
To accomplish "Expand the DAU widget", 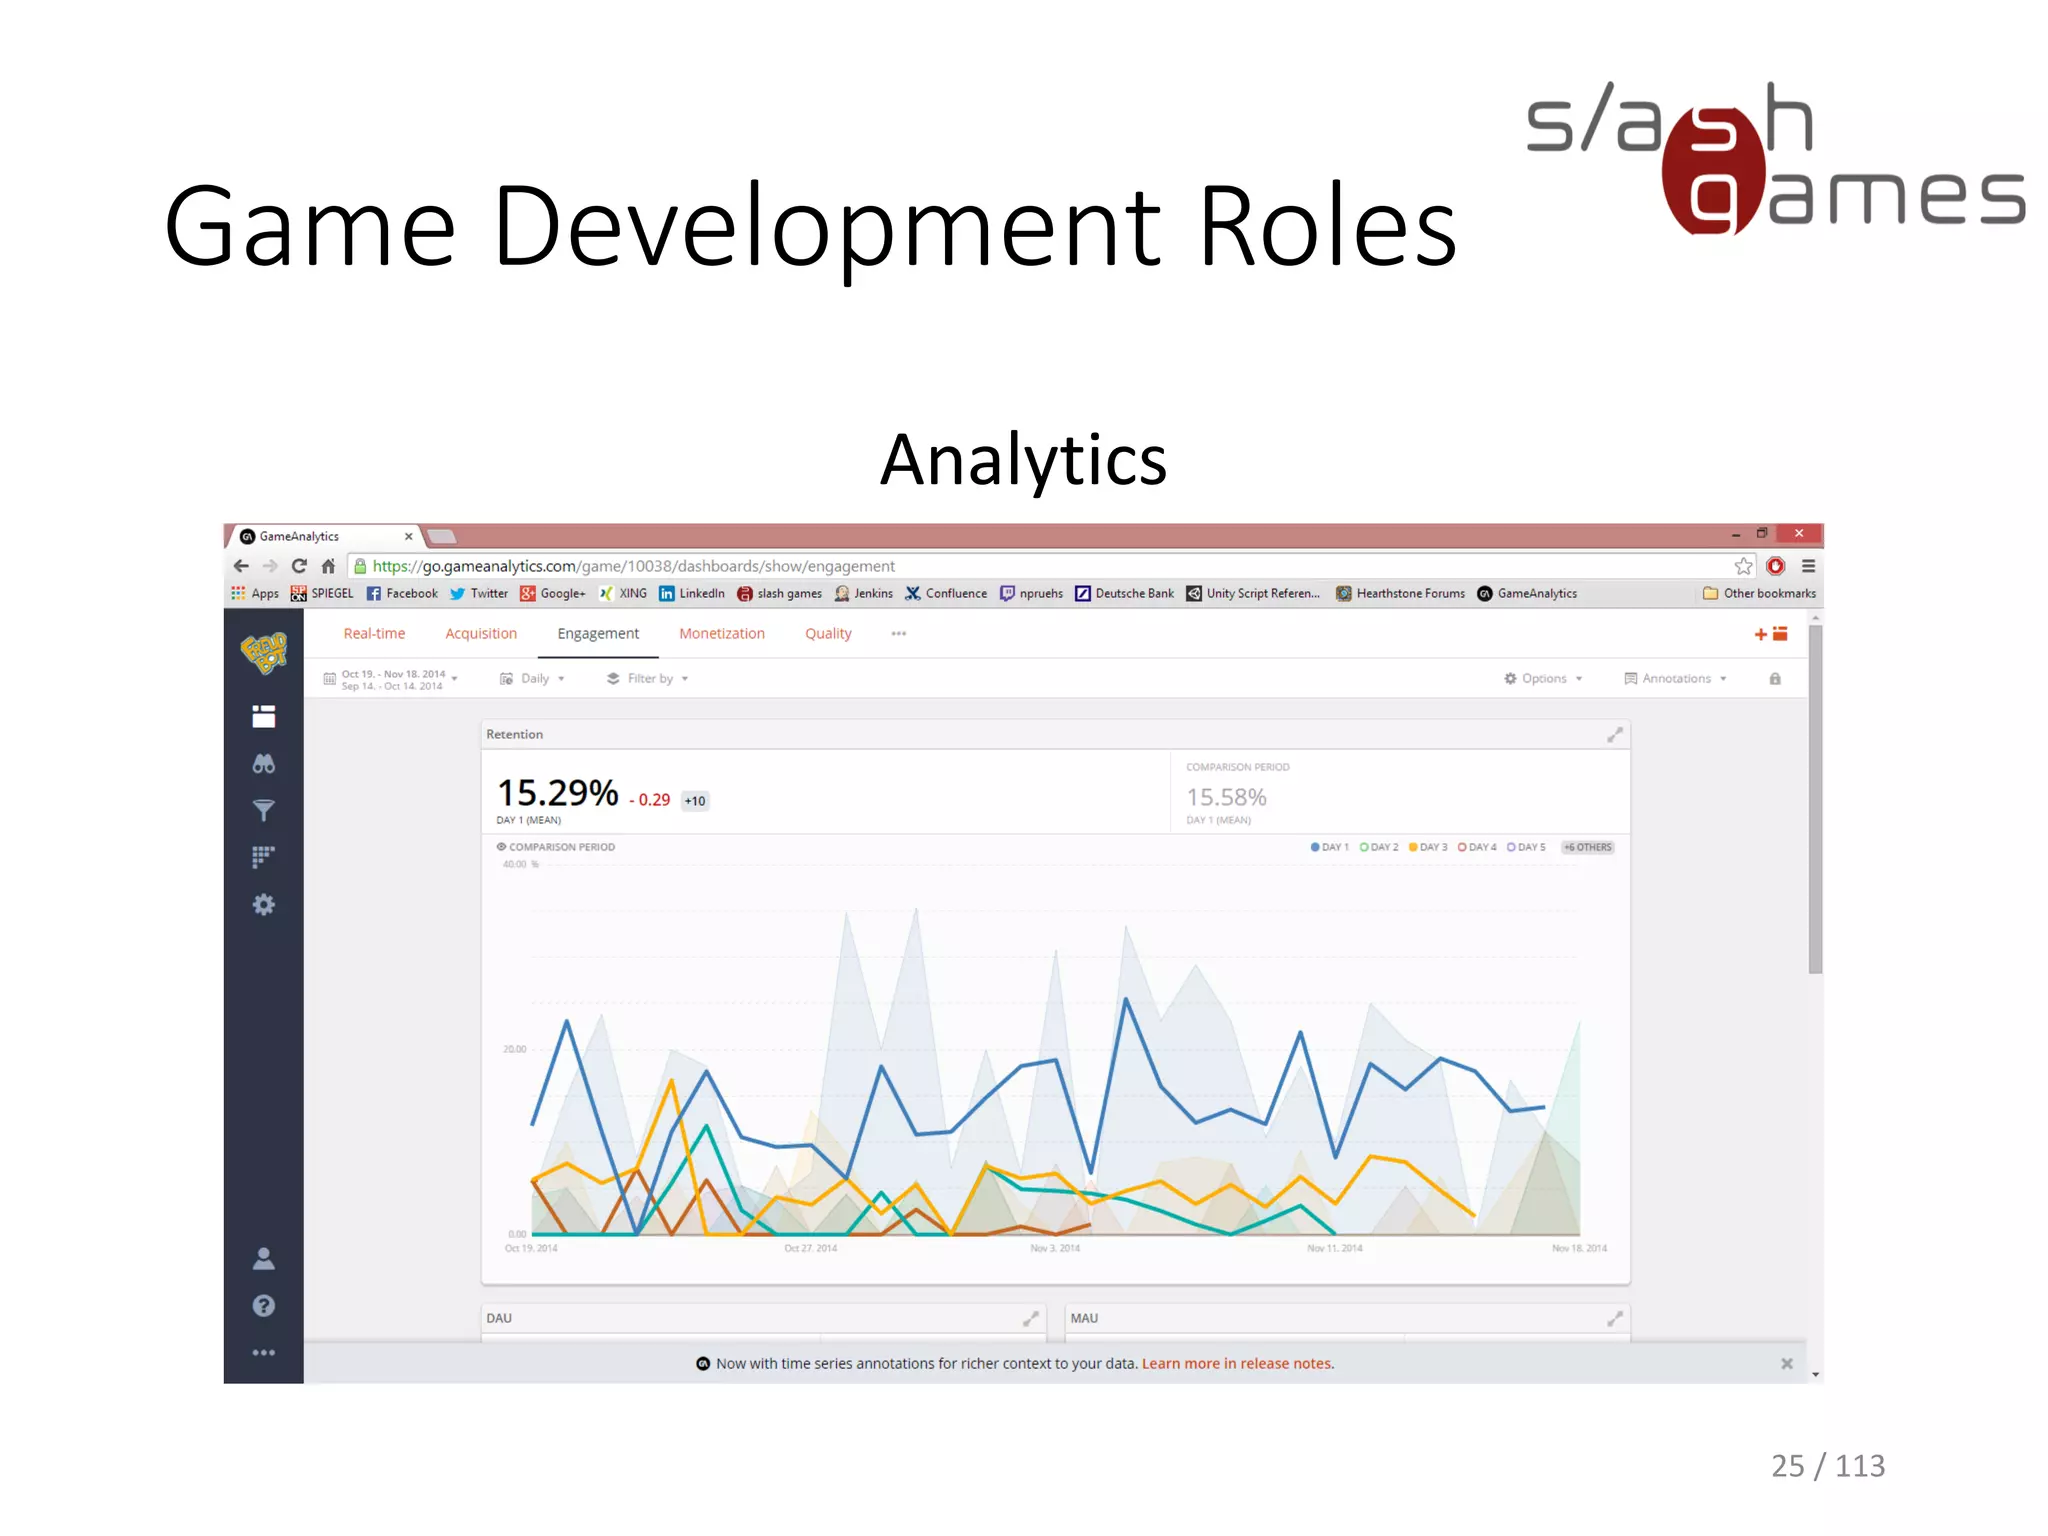I will click(x=1031, y=1319).
